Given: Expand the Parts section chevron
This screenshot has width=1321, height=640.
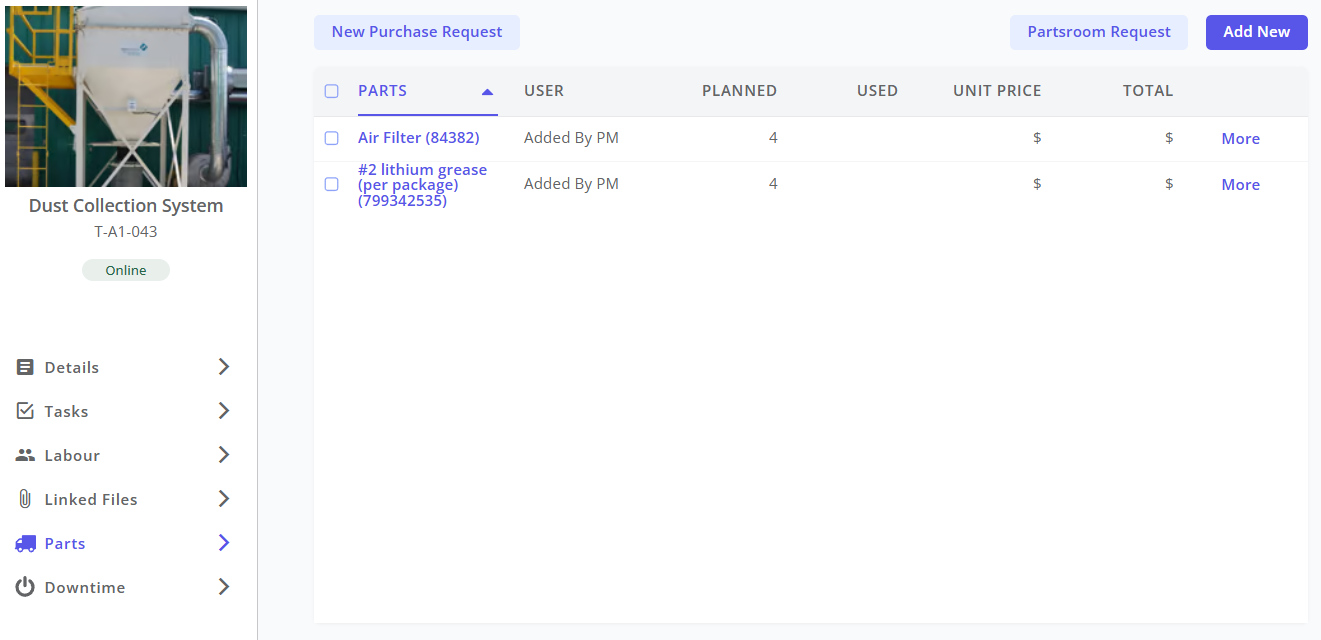Looking at the screenshot, I should point(224,543).
